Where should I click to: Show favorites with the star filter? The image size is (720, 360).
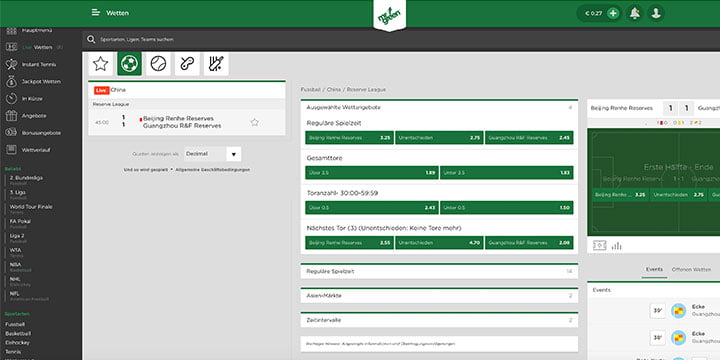pyautogui.click(x=100, y=64)
